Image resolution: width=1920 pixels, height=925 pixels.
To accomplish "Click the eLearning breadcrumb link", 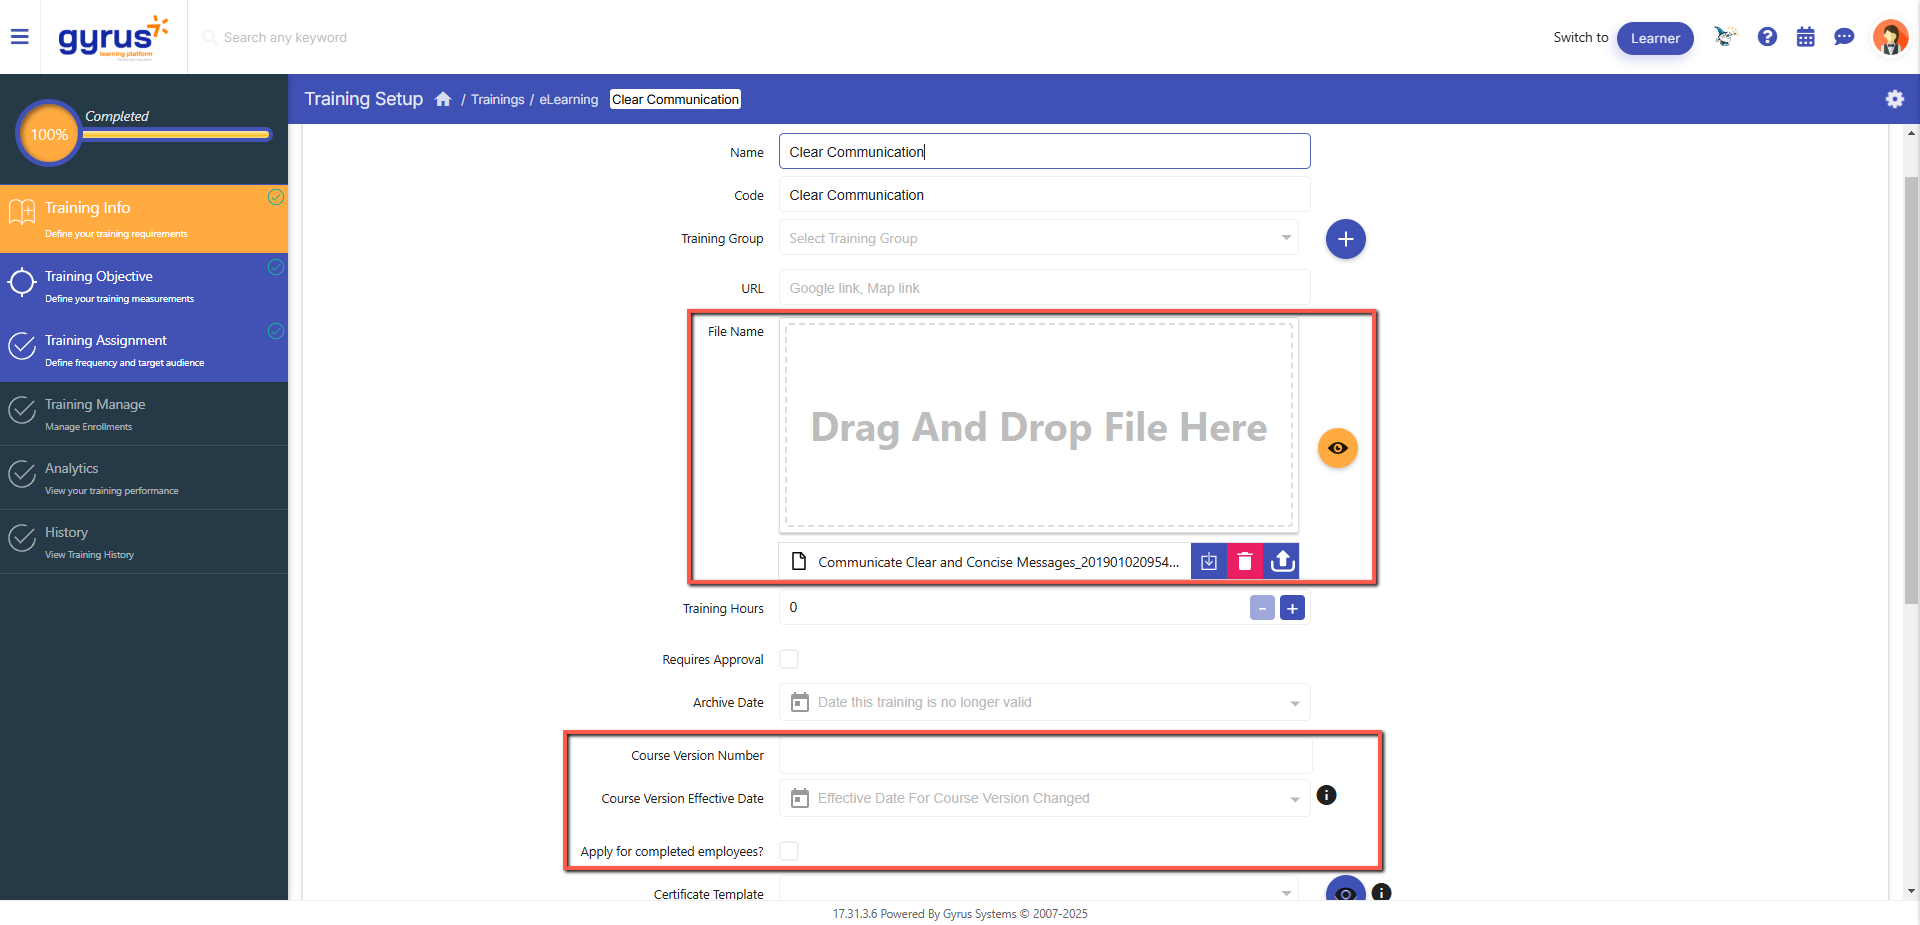I will tap(568, 99).
